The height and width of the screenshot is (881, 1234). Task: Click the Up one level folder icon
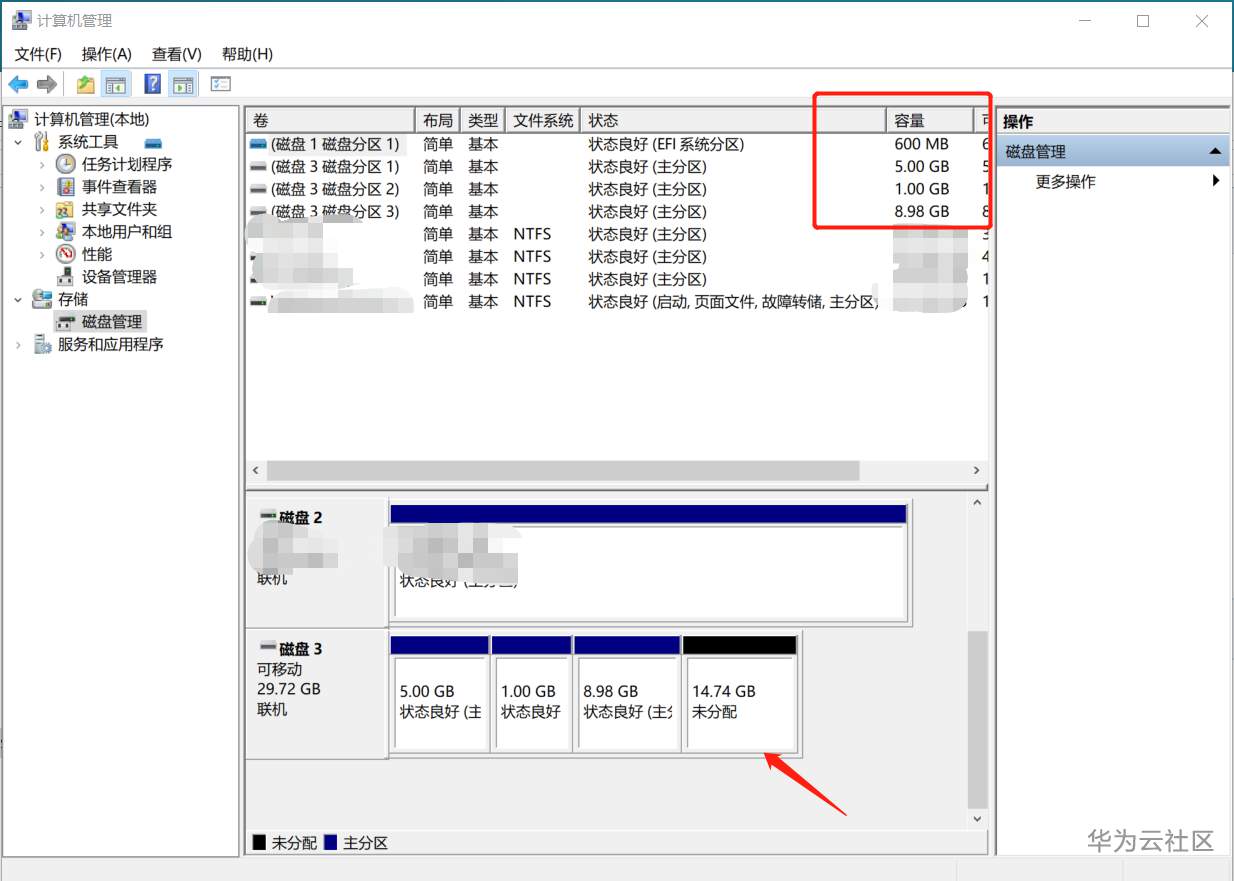(x=86, y=84)
